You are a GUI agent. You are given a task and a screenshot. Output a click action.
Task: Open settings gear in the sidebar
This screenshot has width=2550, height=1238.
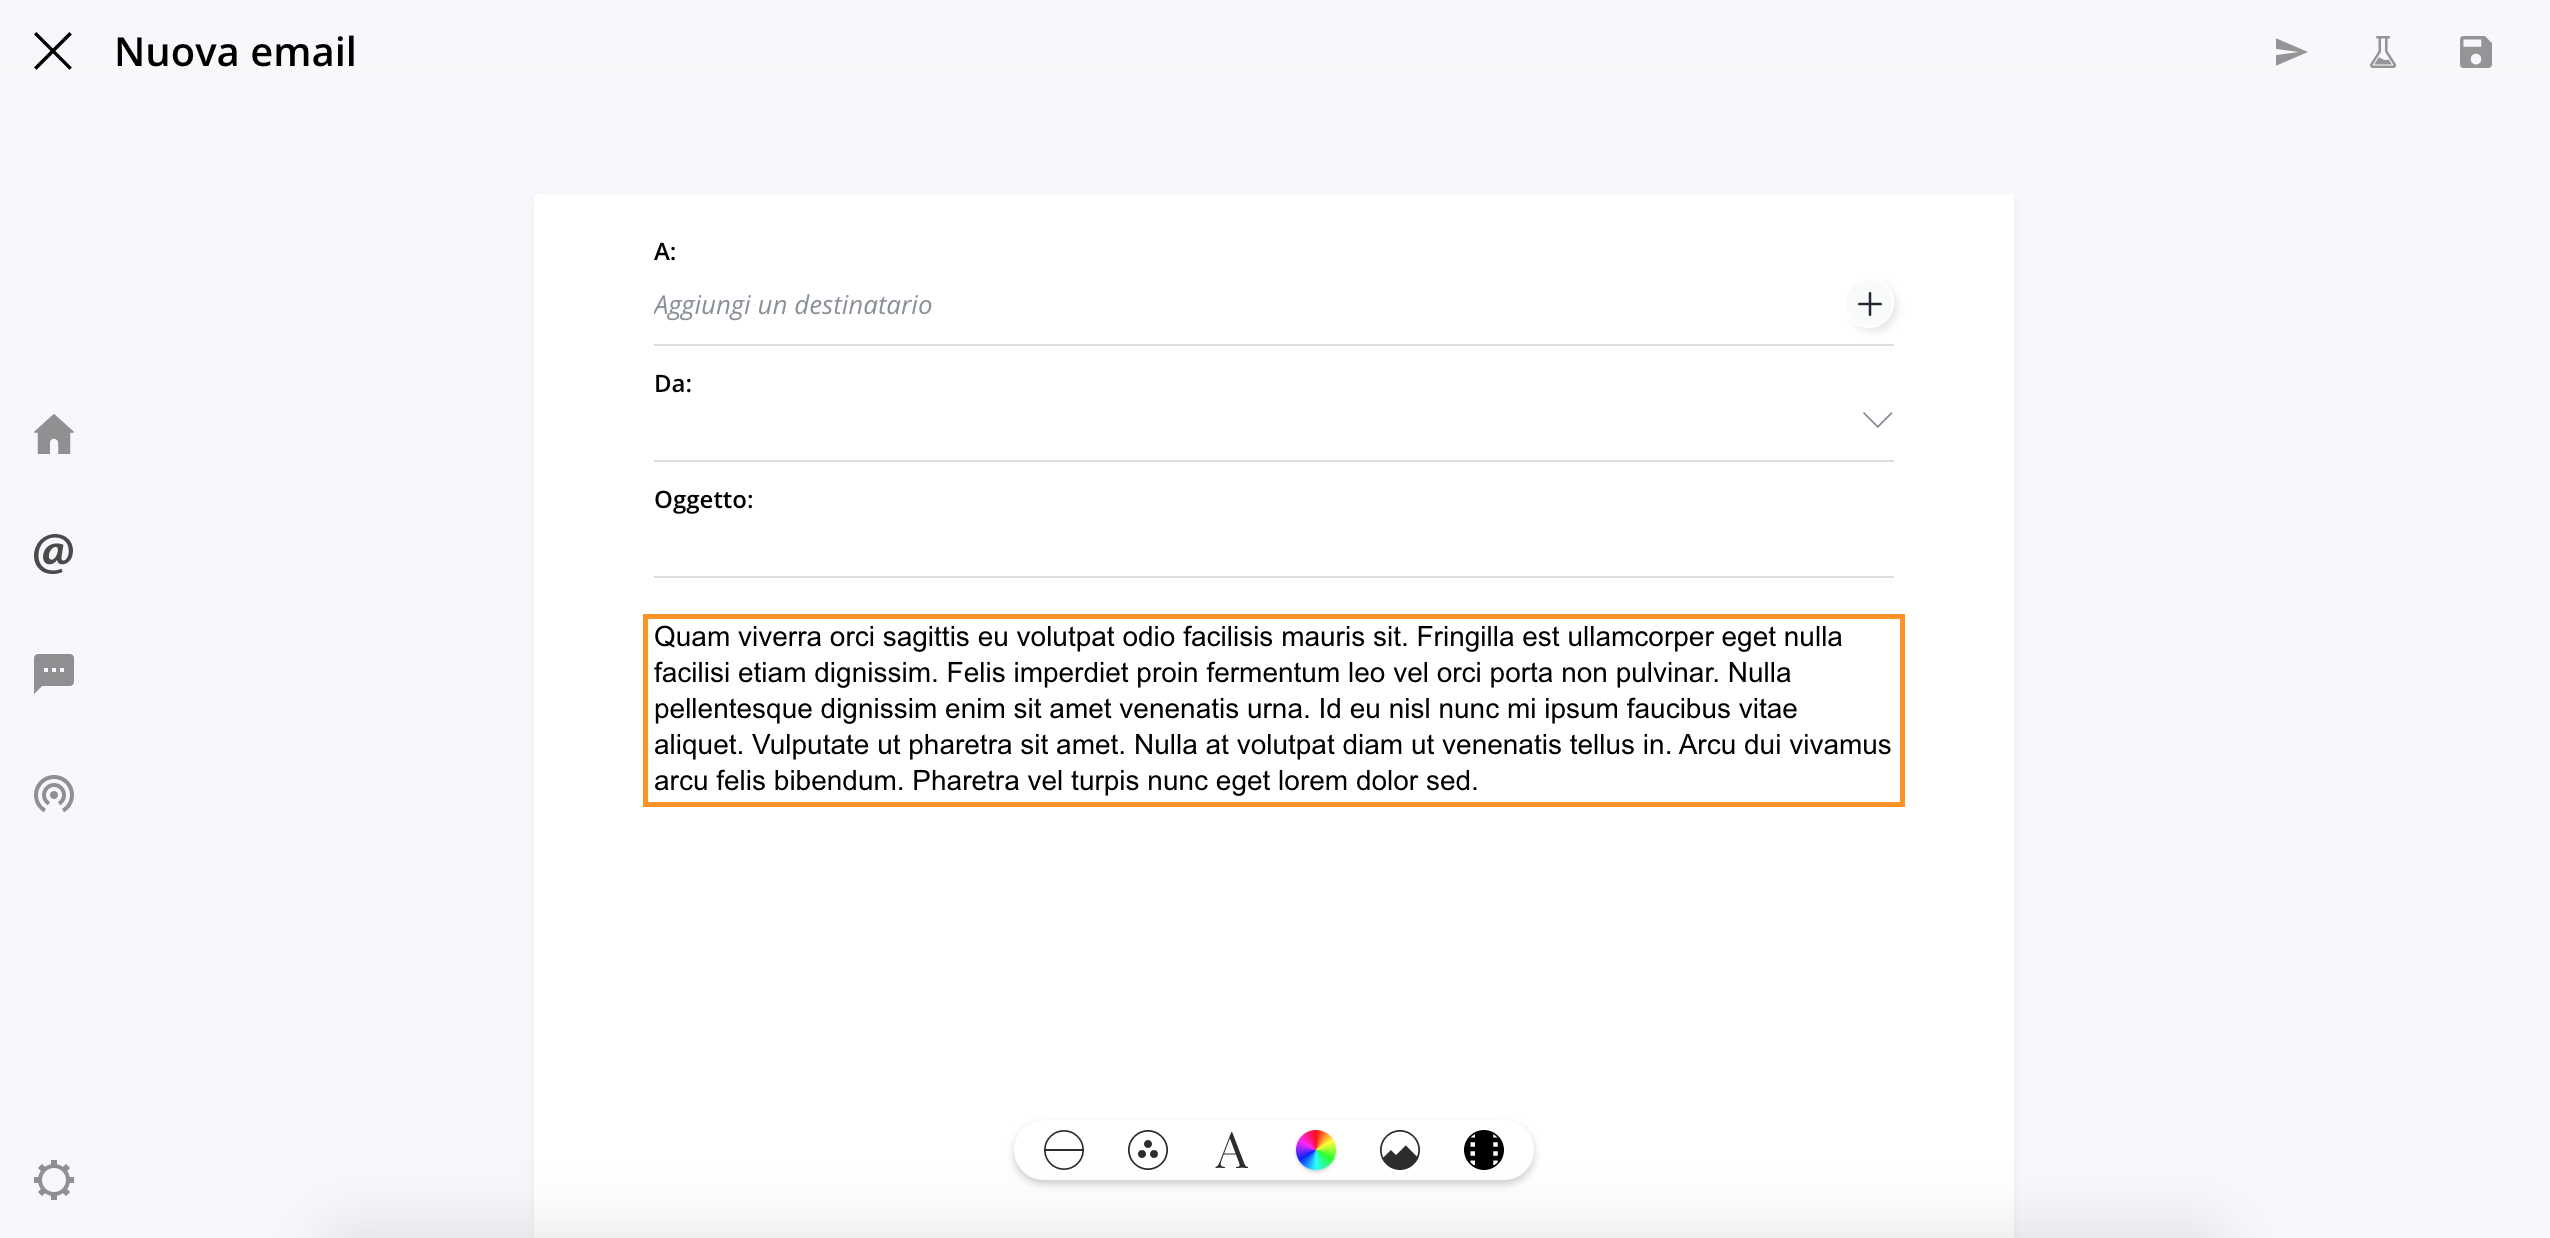54,1180
